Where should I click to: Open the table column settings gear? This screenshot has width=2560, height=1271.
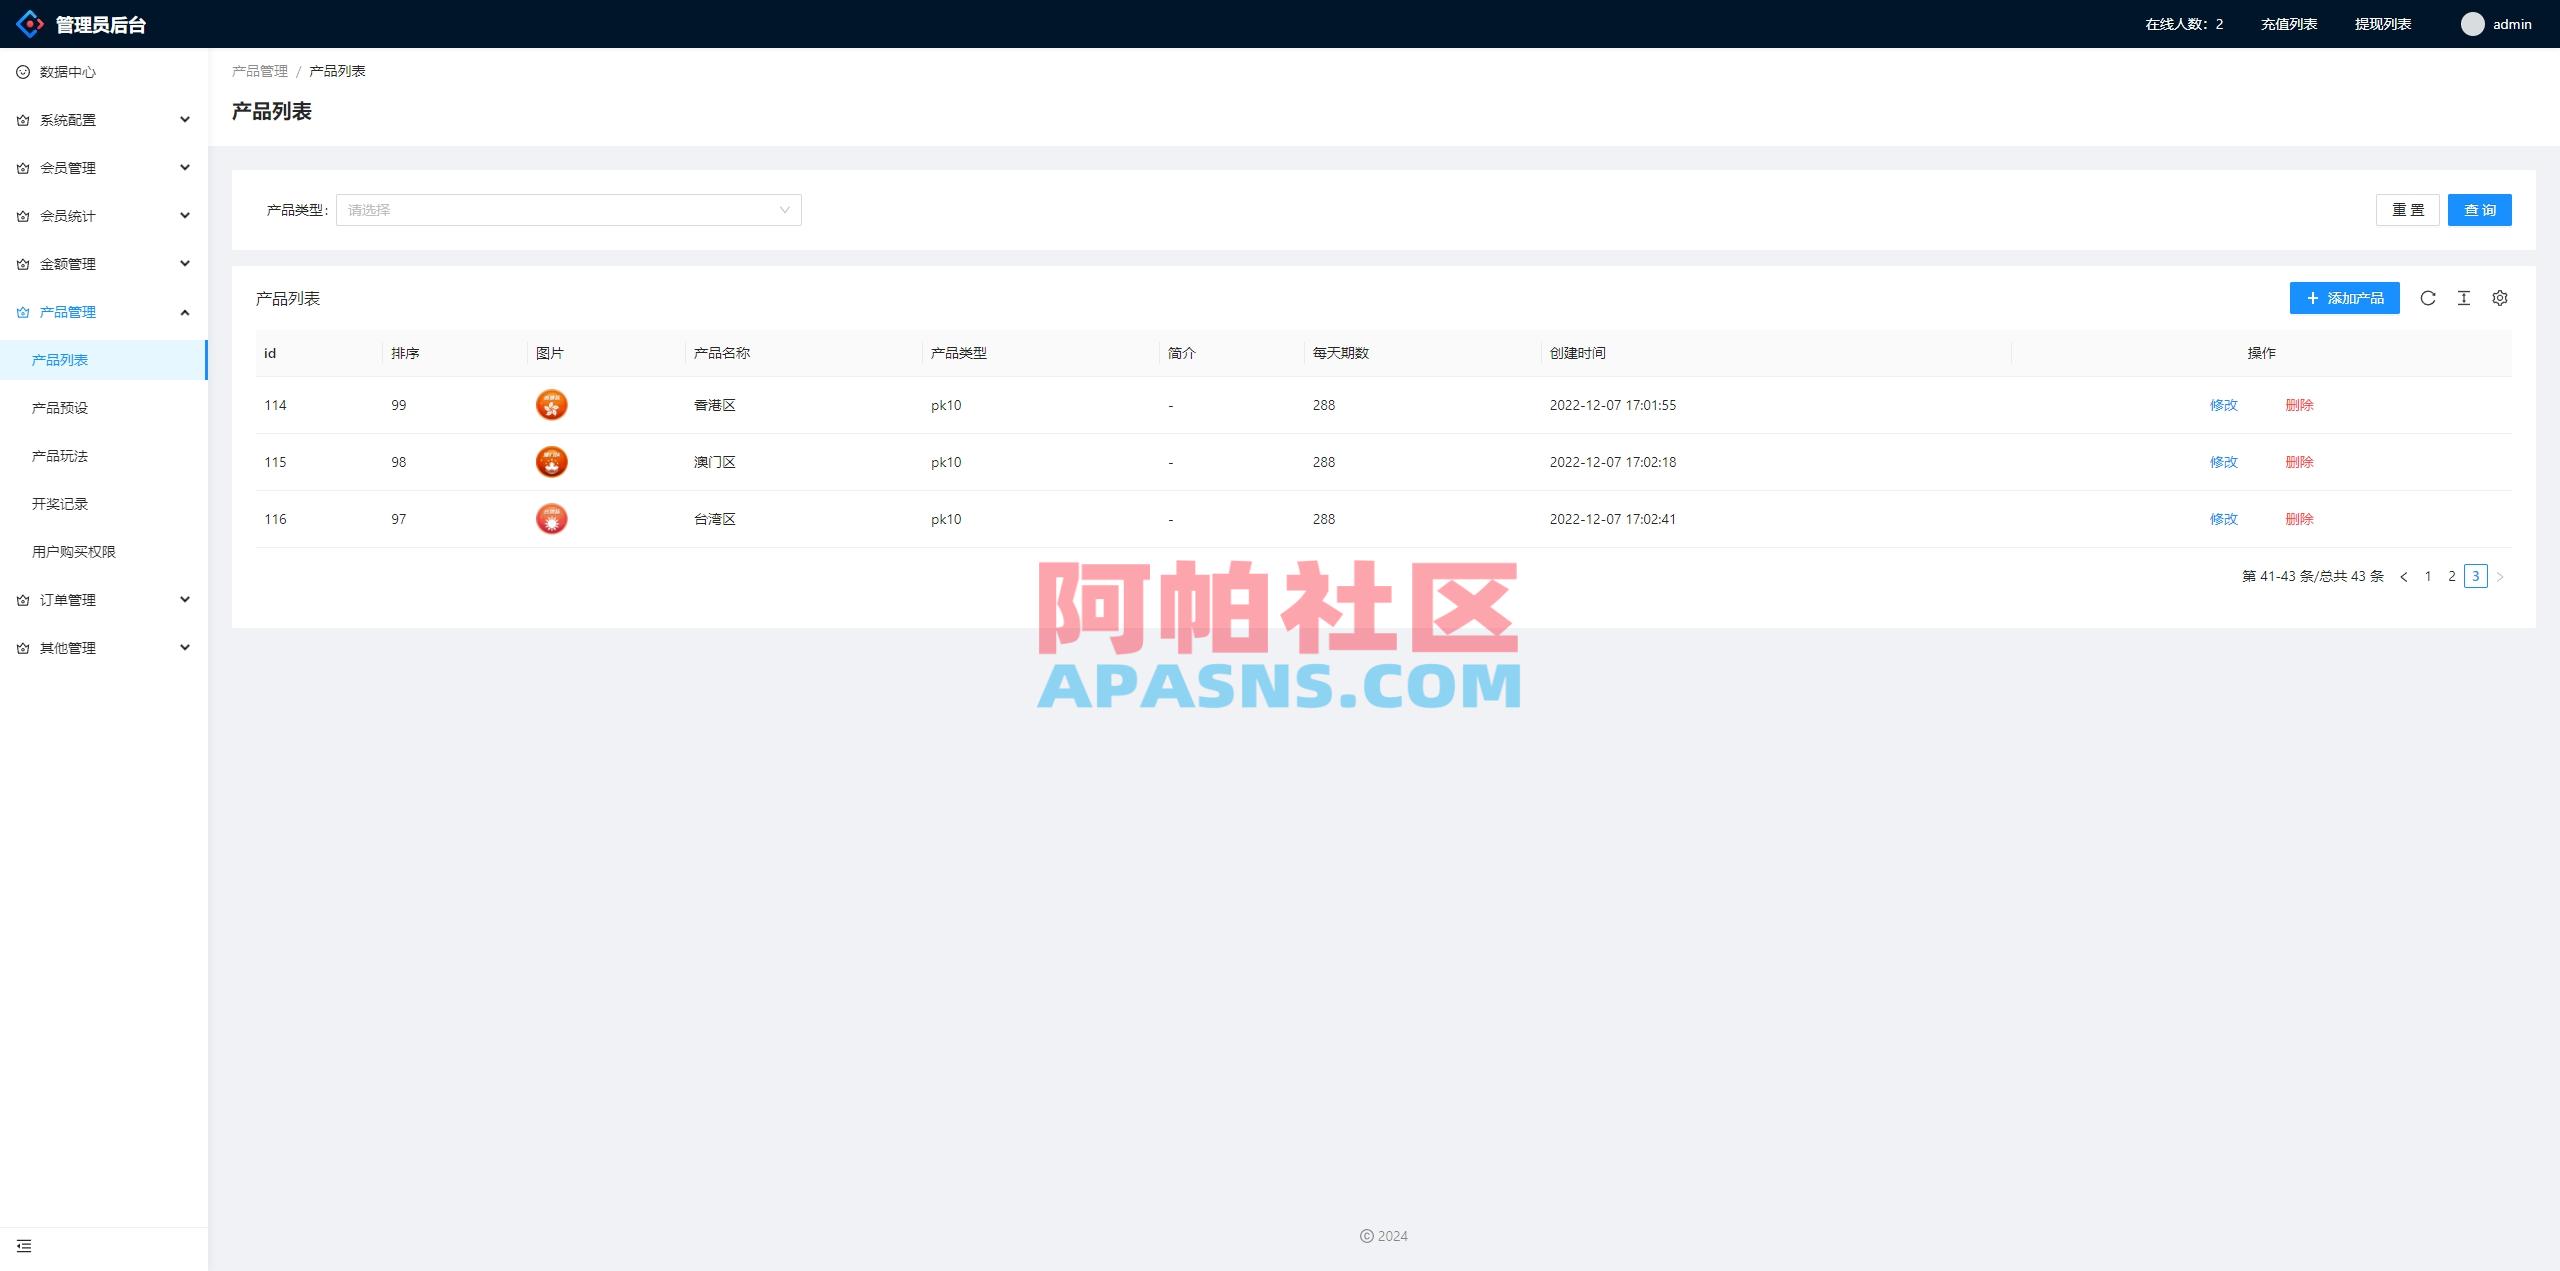click(x=2500, y=297)
